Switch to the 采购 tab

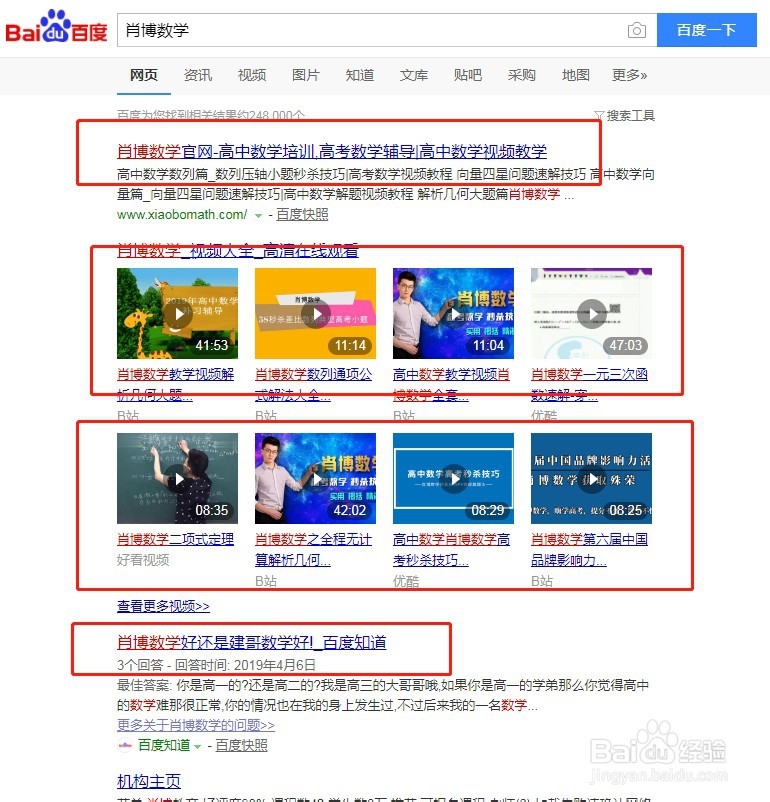[522, 75]
